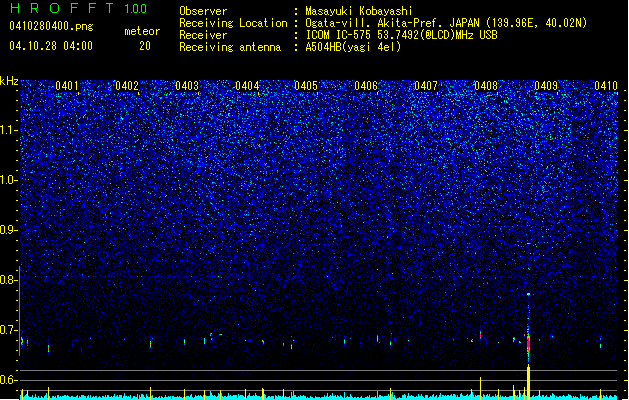
Task: Click the 0.8 kHz axis label
Action: [x=9, y=280]
